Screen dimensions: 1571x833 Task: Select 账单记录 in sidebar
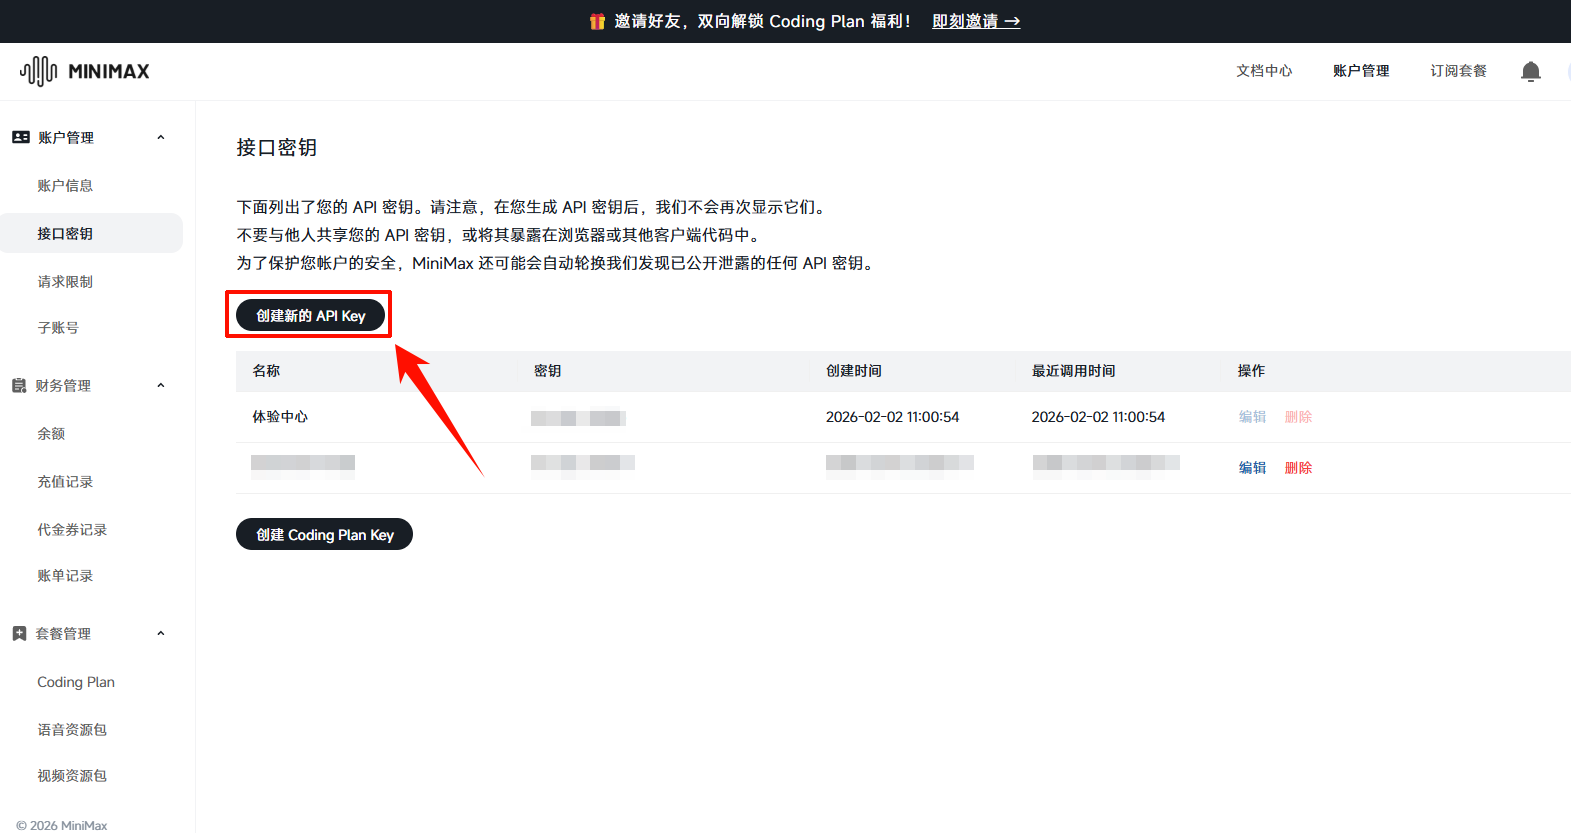65,575
